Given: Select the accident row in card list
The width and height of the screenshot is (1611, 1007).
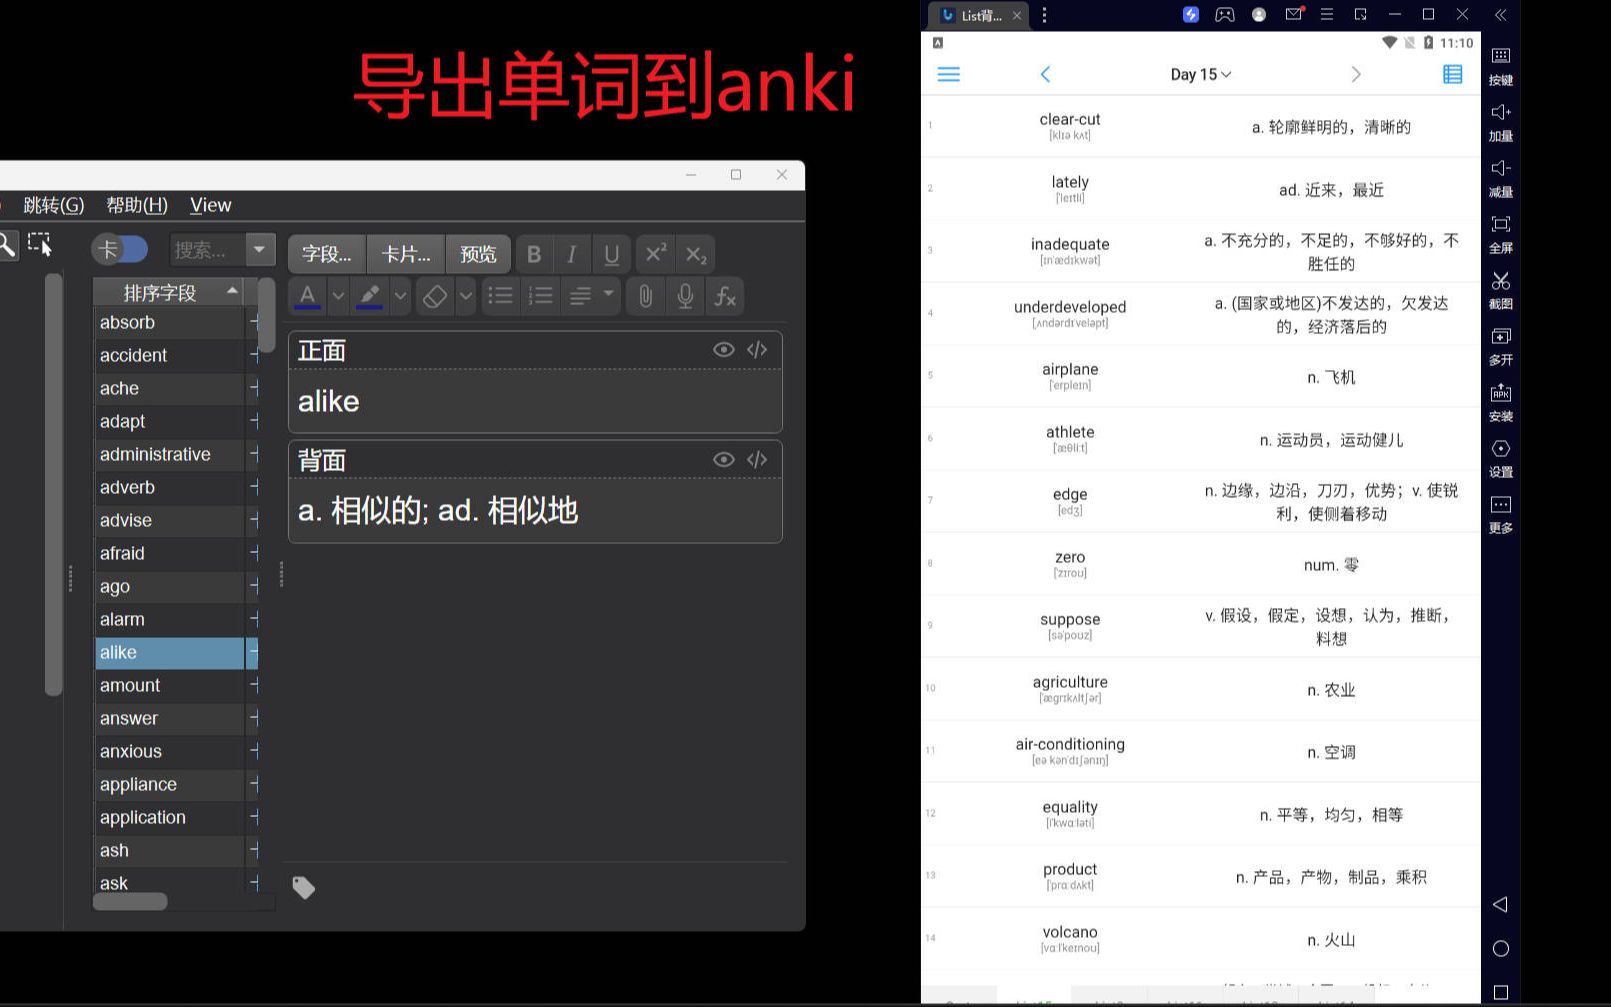Looking at the screenshot, I should pyautogui.click(x=170, y=355).
